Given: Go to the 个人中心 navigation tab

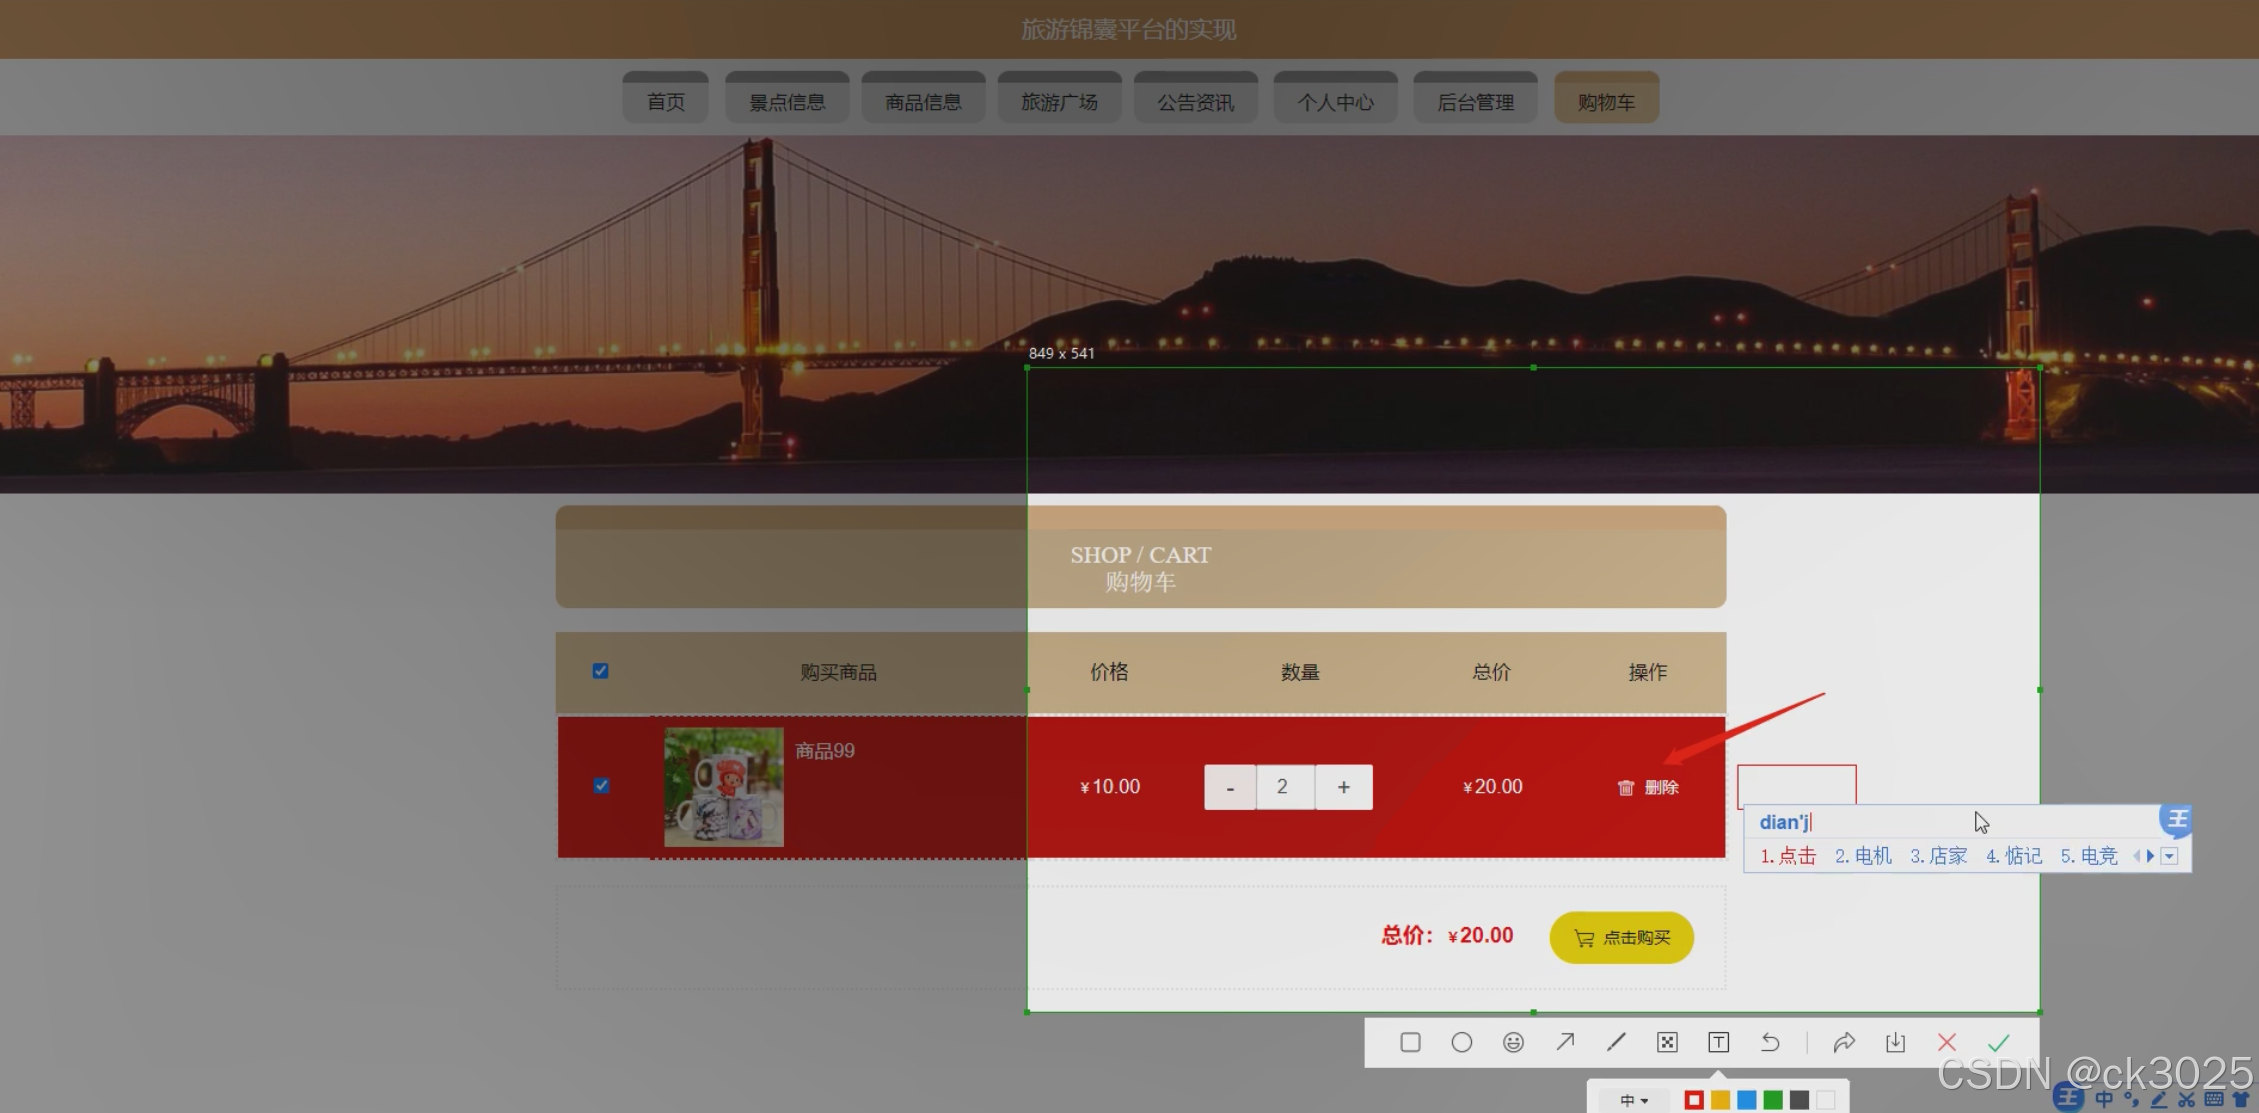Looking at the screenshot, I should [x=1334, y=102].
